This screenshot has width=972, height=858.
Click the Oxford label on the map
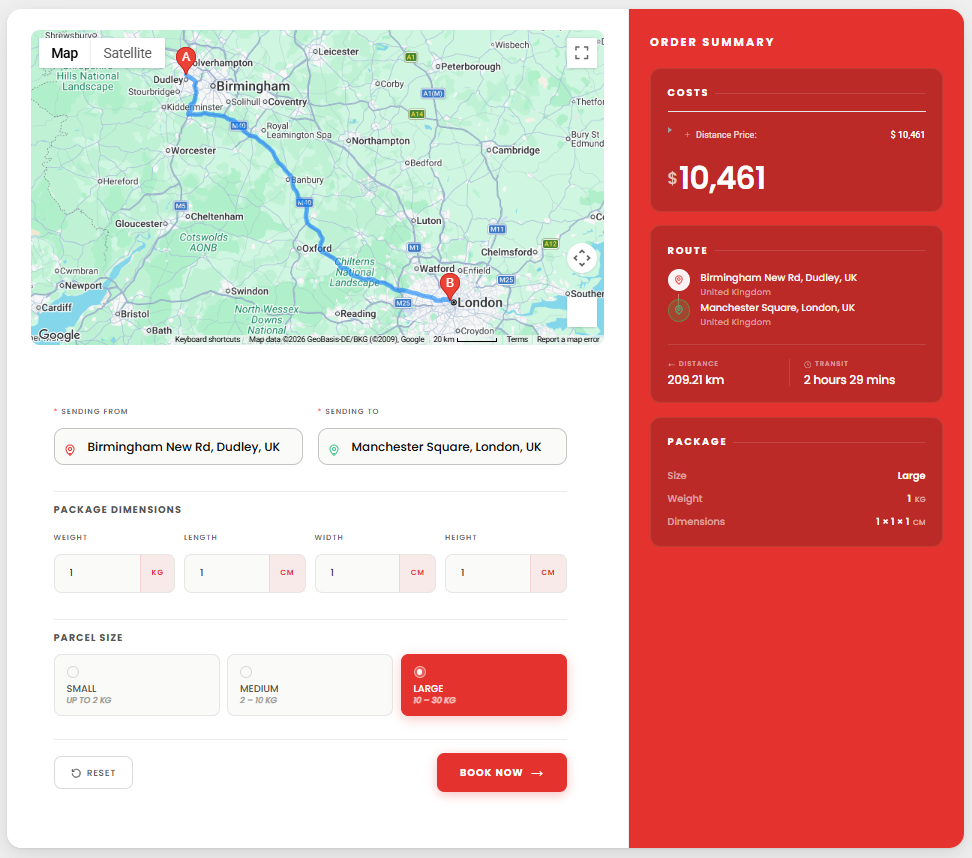317,248
